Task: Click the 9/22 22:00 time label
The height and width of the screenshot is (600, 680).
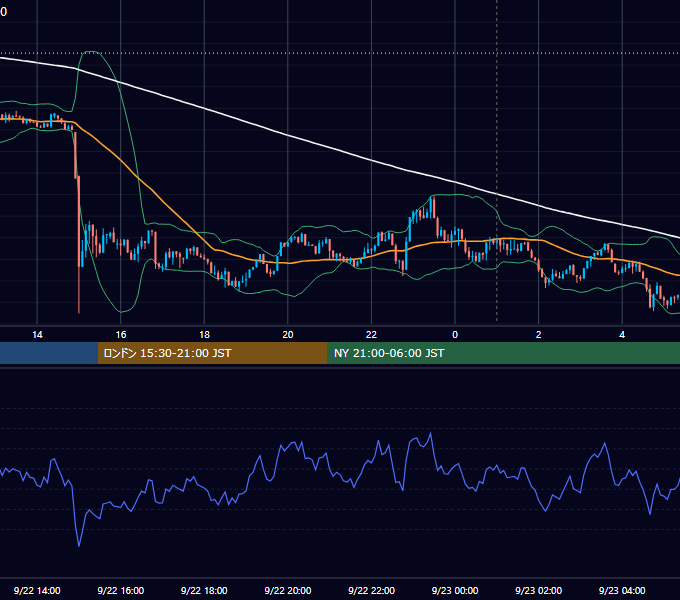Action: tap(371, 590)
